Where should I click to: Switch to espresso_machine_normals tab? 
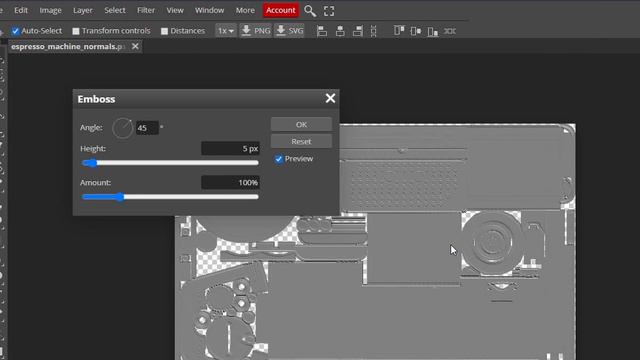(x=68, y=47)
